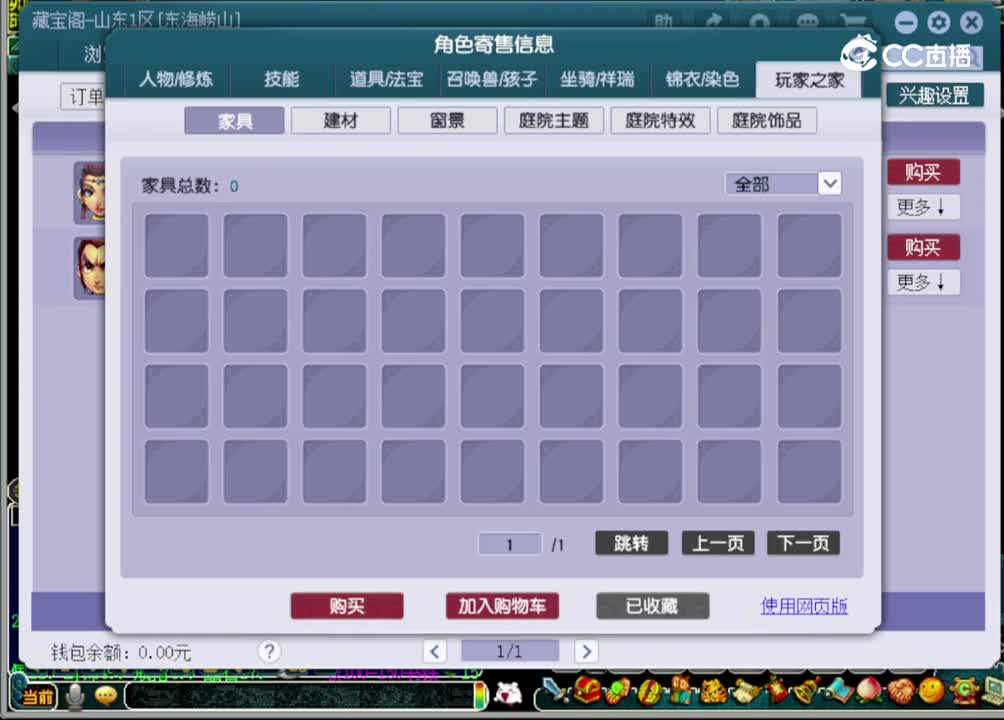This screenshot has height=720, width=1004.
Task: Switch to the 建材 tab
Action: [340, 120]
